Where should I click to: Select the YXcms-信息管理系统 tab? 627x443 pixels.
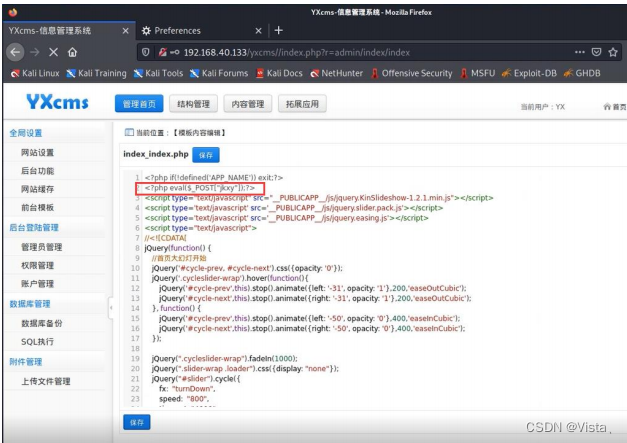coord(68,31)
